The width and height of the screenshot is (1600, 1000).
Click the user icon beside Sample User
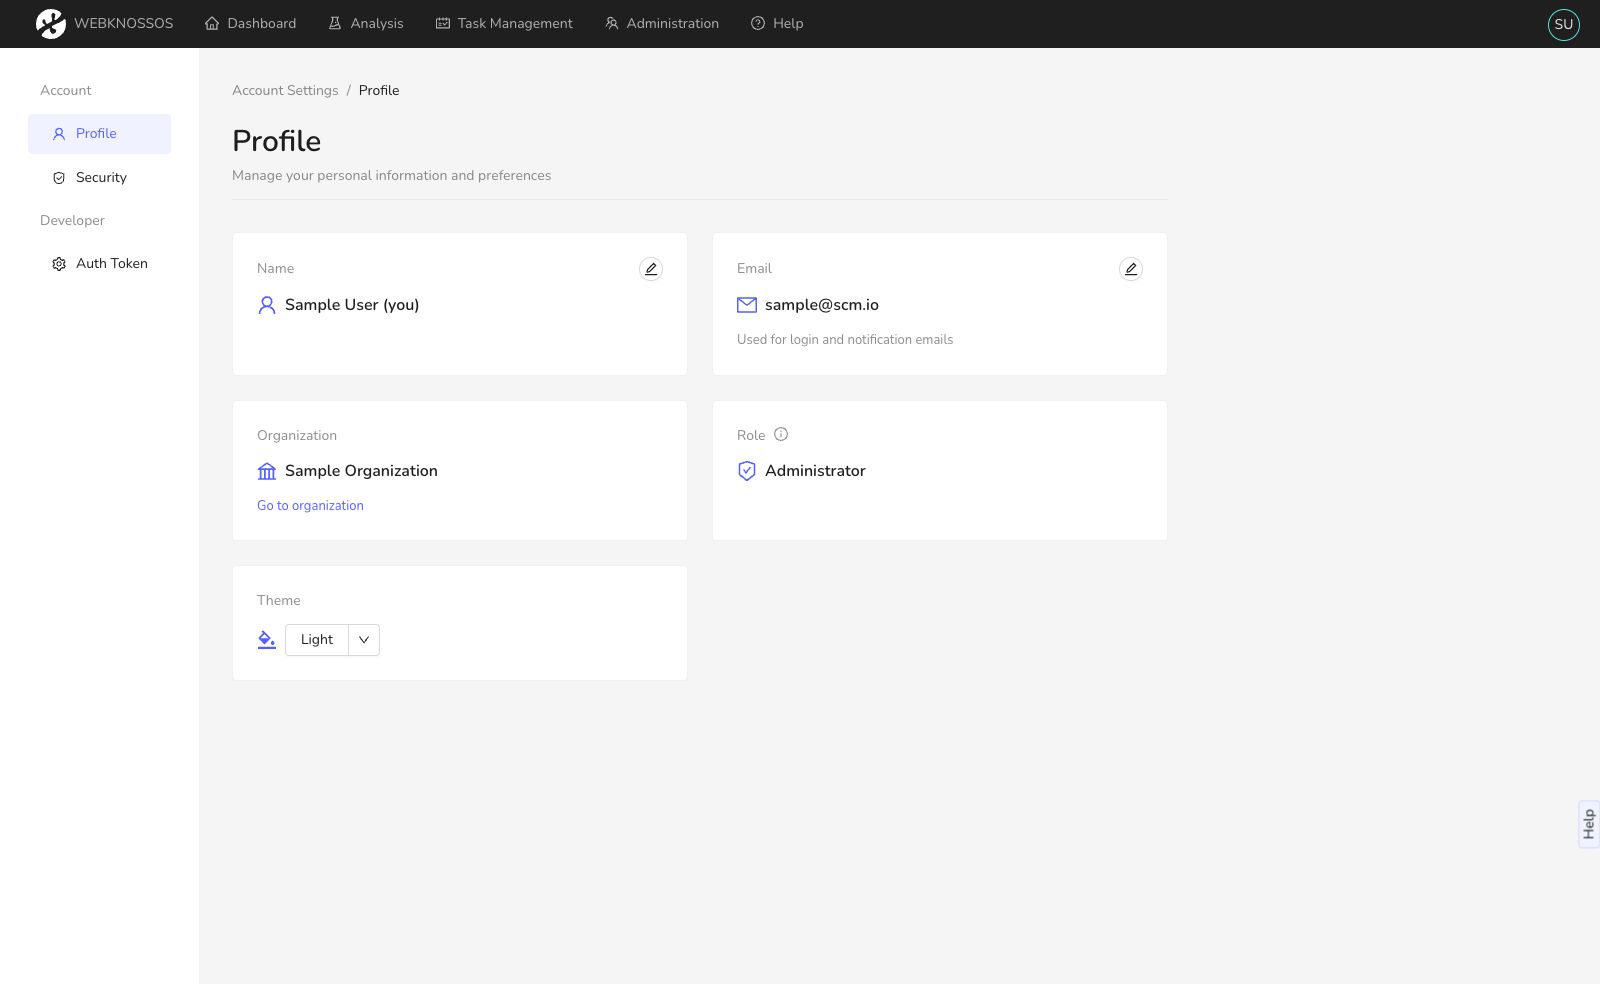click(267, 305)
